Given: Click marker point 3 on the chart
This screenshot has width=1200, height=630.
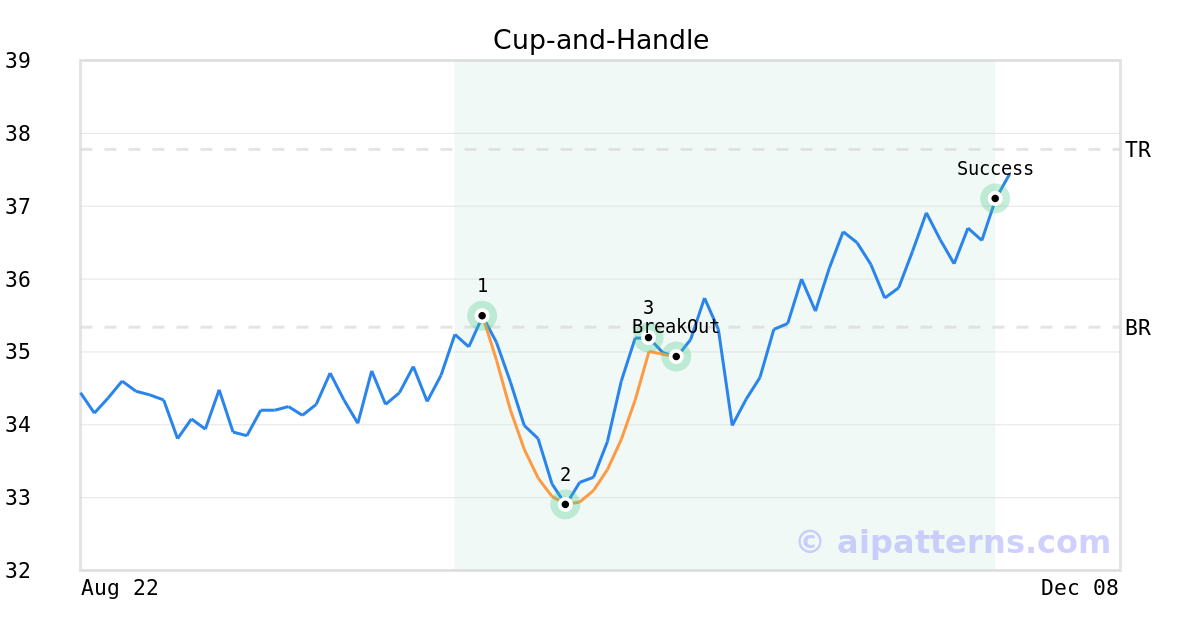Looking at the screenshot, I should click(648, 337).
